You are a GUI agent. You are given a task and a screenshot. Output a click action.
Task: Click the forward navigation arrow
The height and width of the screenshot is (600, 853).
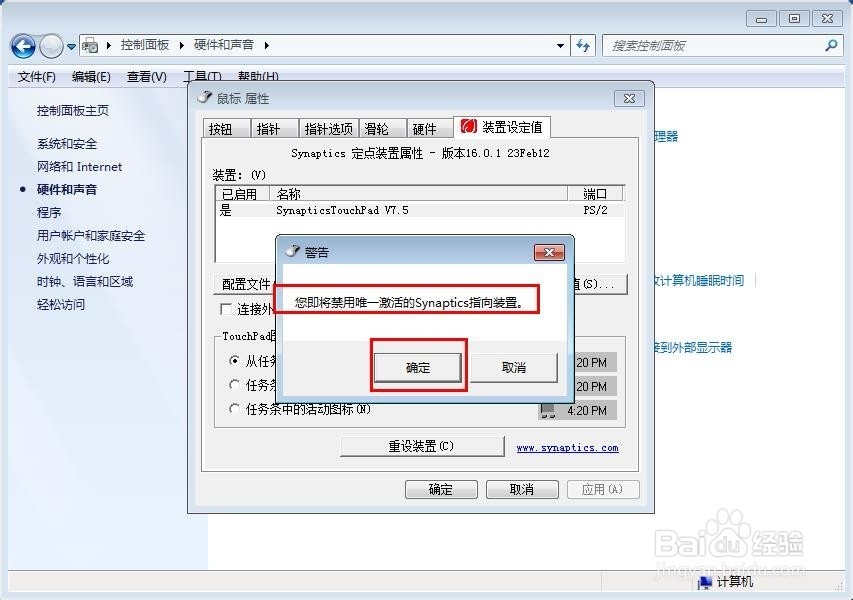pos(52,46)
